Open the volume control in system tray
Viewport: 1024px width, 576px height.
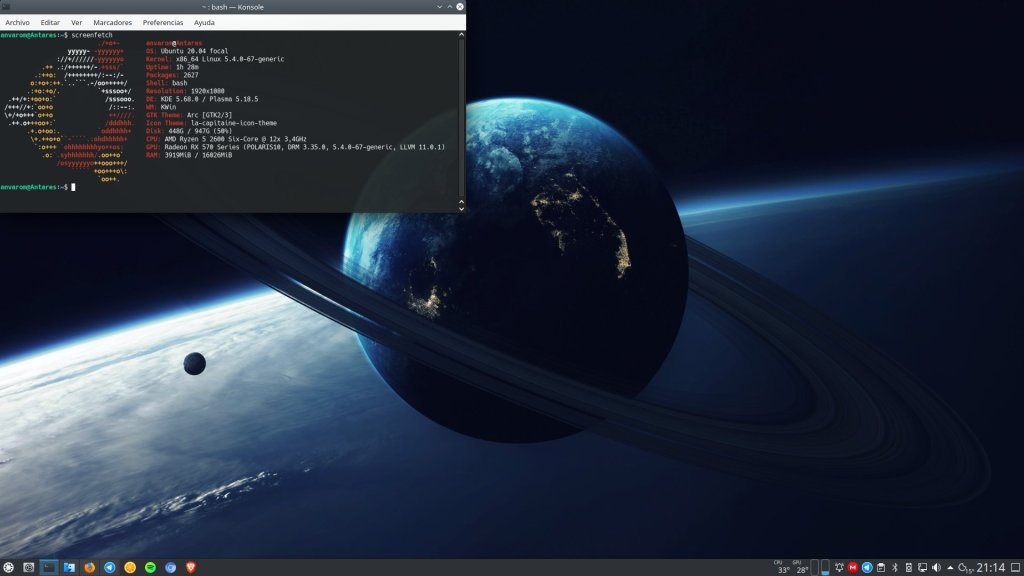coord(936,567)
